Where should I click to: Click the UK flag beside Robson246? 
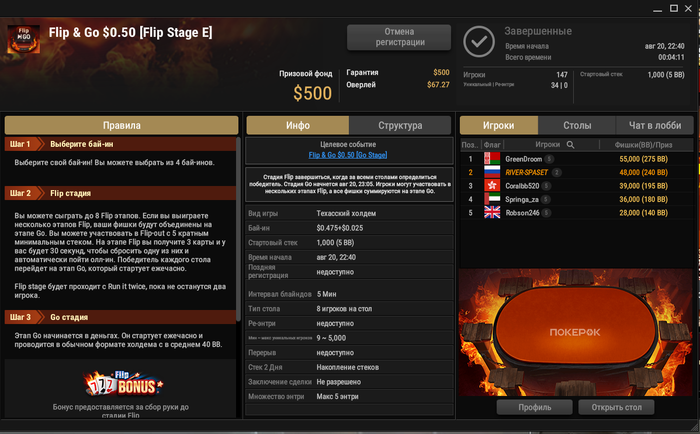[x=492, y=213]
